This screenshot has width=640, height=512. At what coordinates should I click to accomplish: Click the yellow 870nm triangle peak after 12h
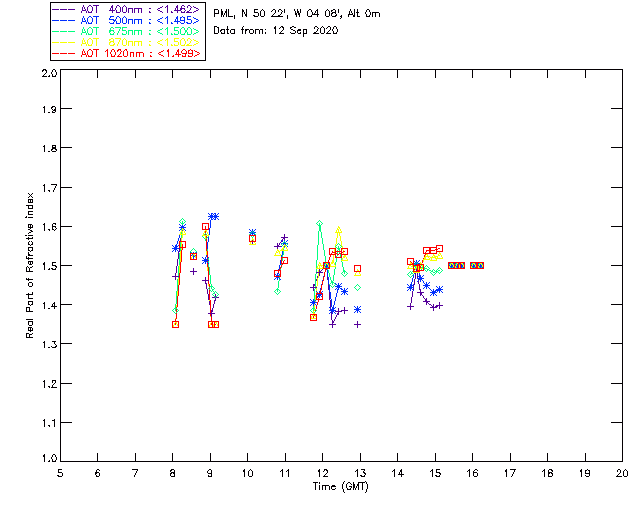click(x=338, y=230)
